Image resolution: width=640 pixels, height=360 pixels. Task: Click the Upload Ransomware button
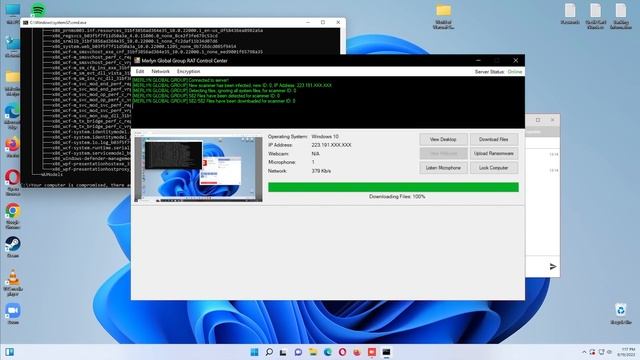click(494, 153)
